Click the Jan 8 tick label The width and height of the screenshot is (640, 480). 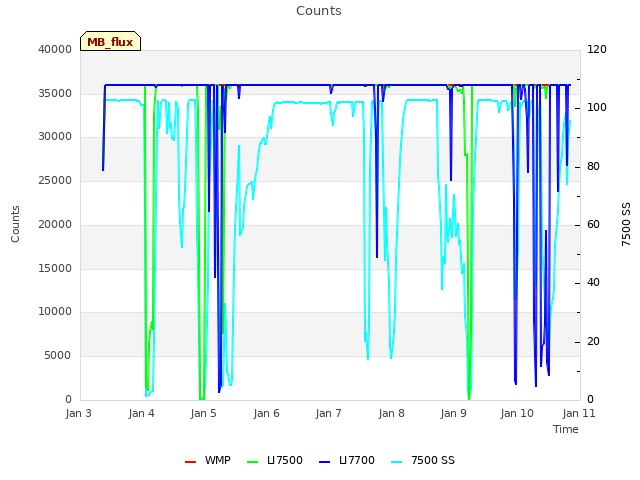click(391, 413)
